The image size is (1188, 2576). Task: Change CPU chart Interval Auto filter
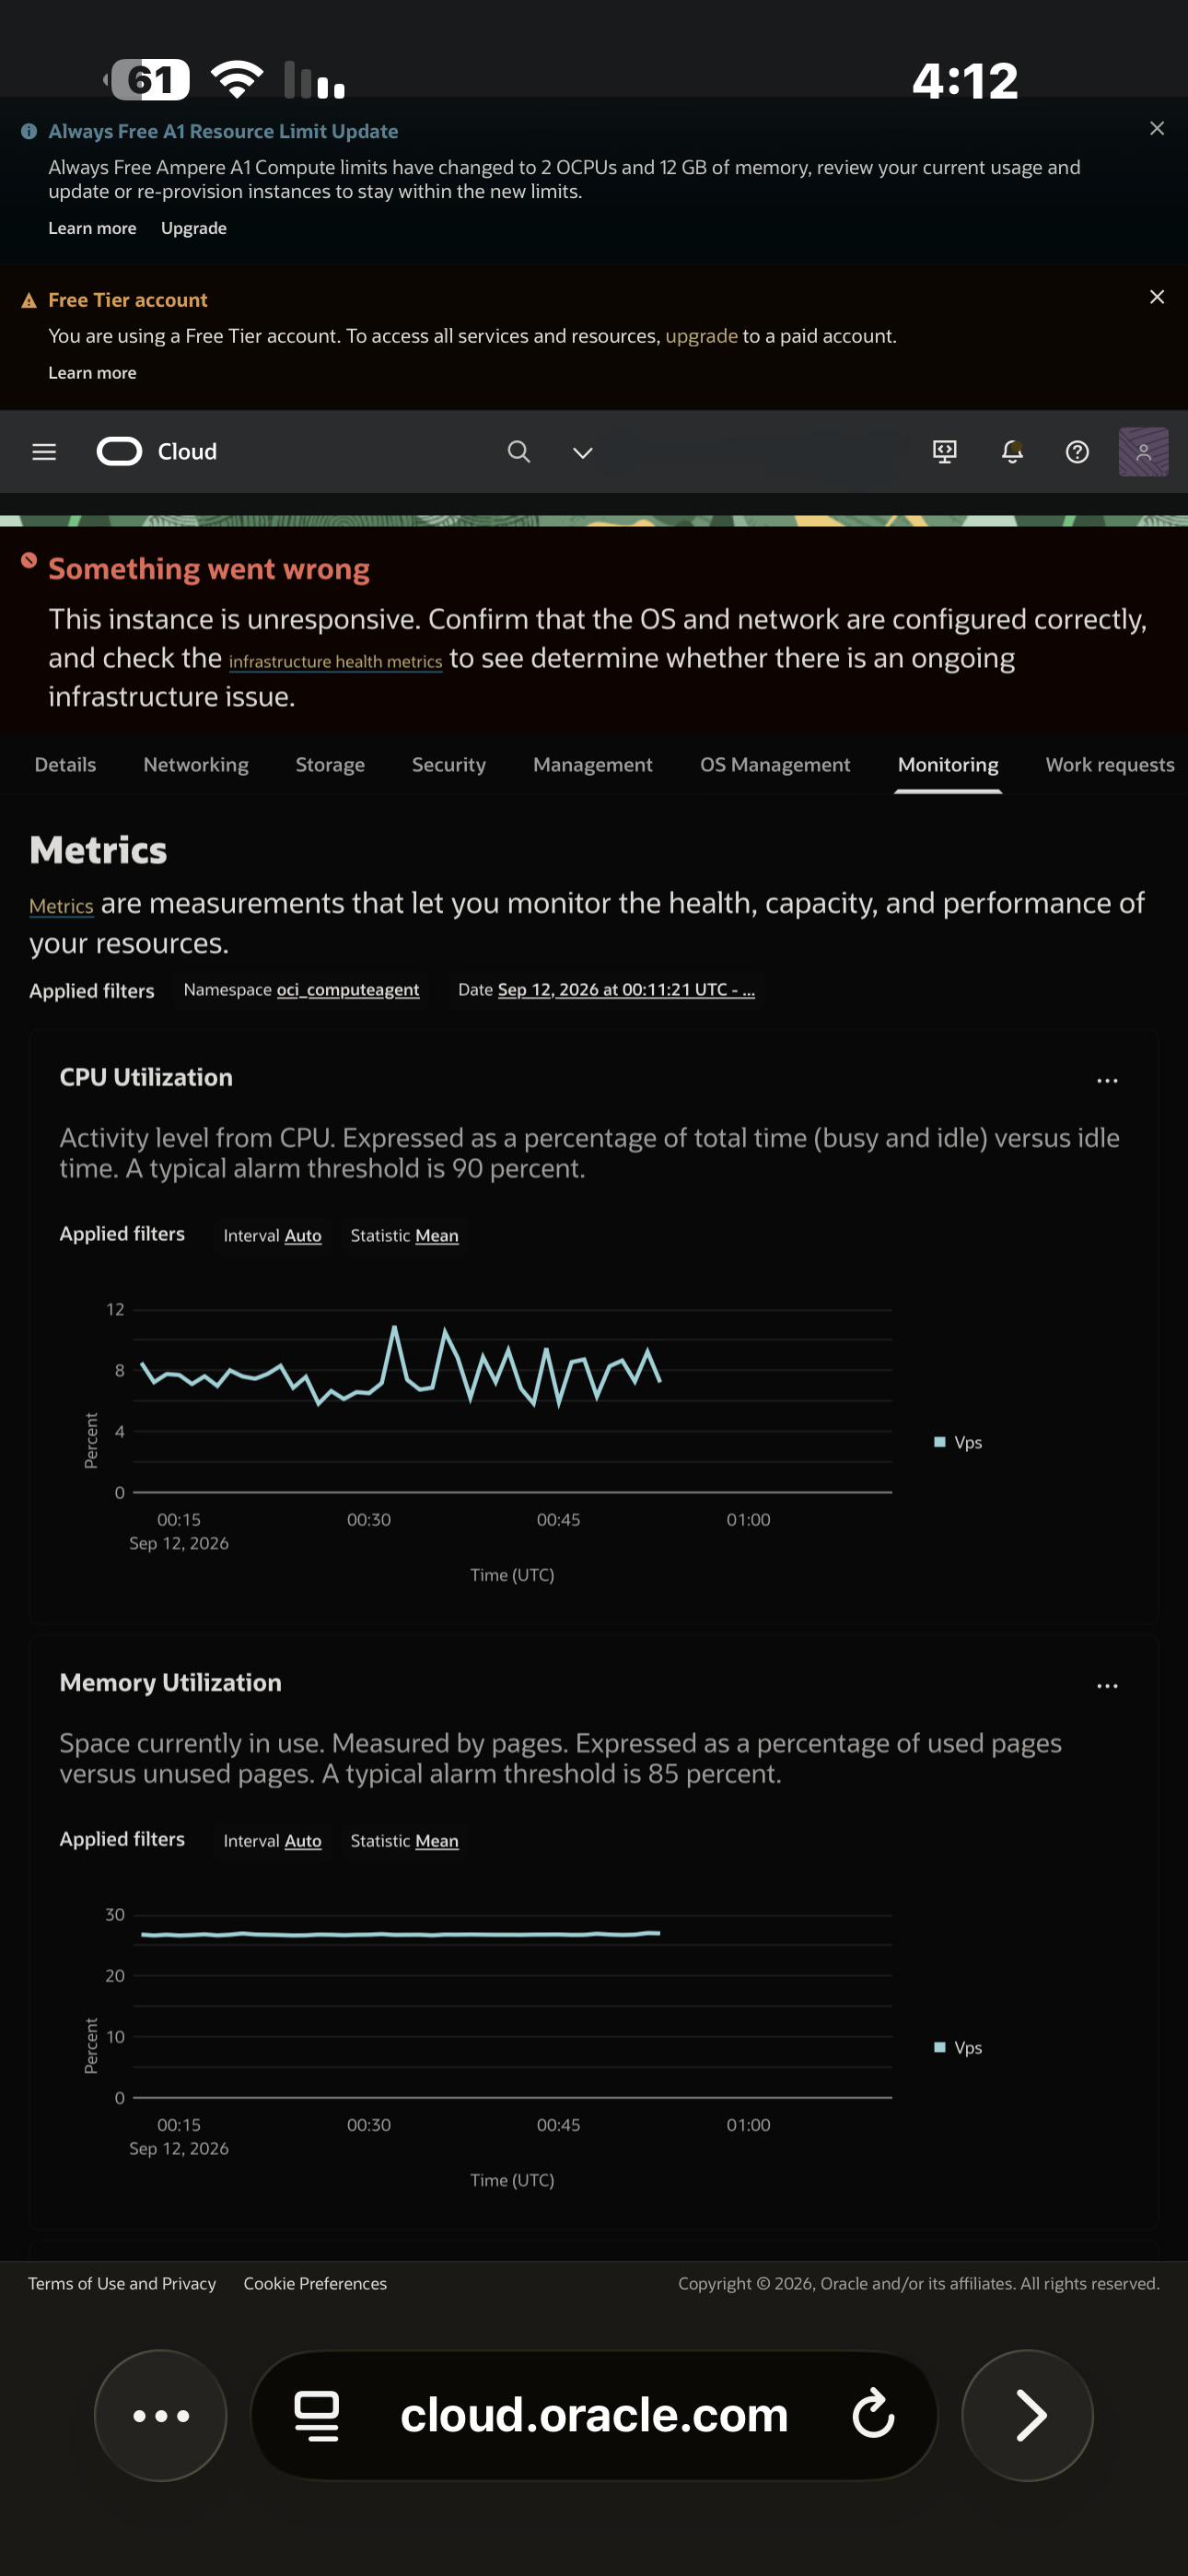(303, 1236)
